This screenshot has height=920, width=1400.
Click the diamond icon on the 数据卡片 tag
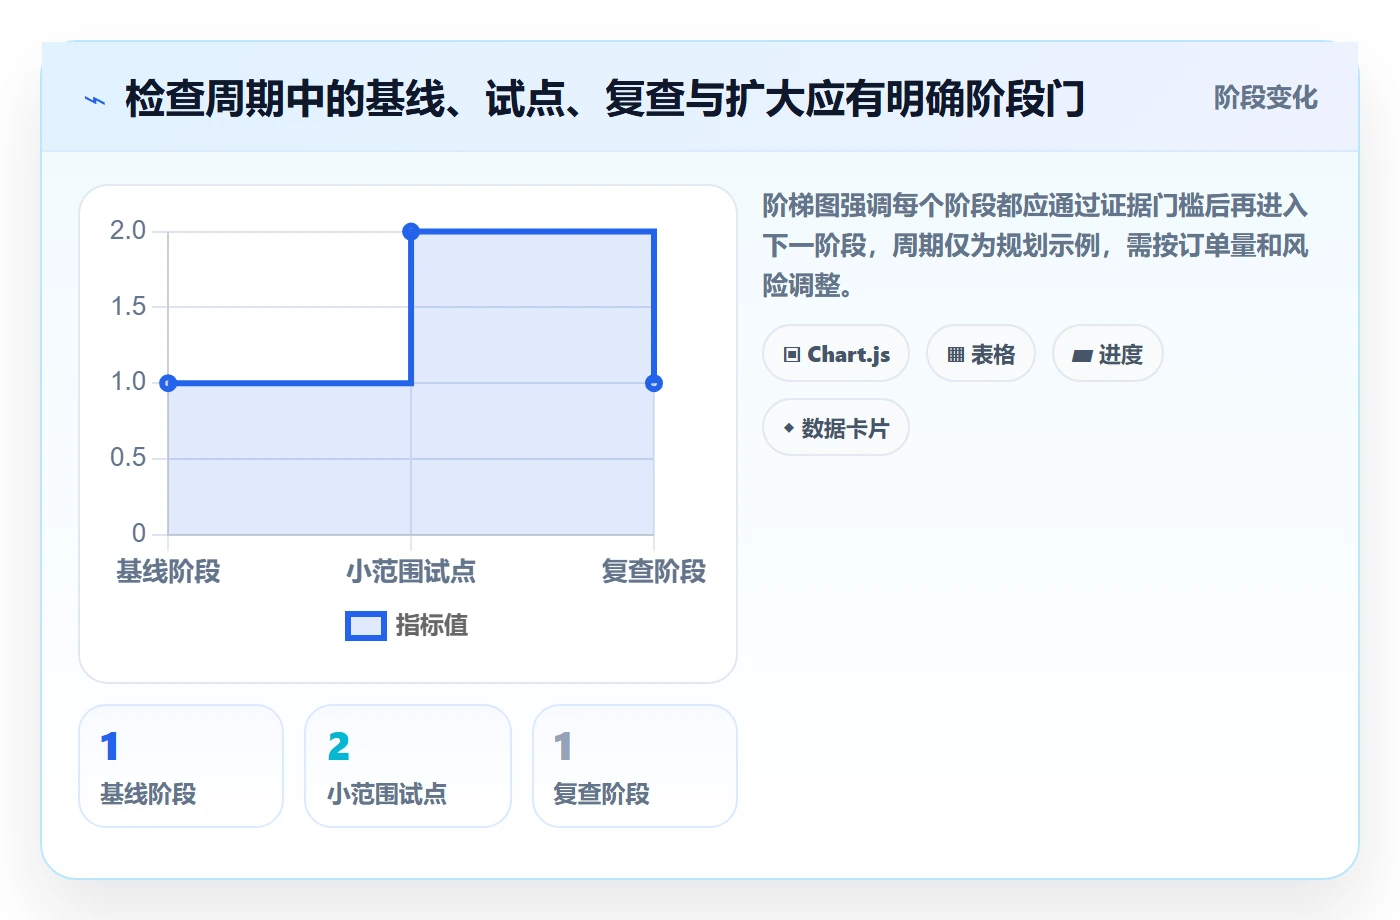tap(789, 428)
